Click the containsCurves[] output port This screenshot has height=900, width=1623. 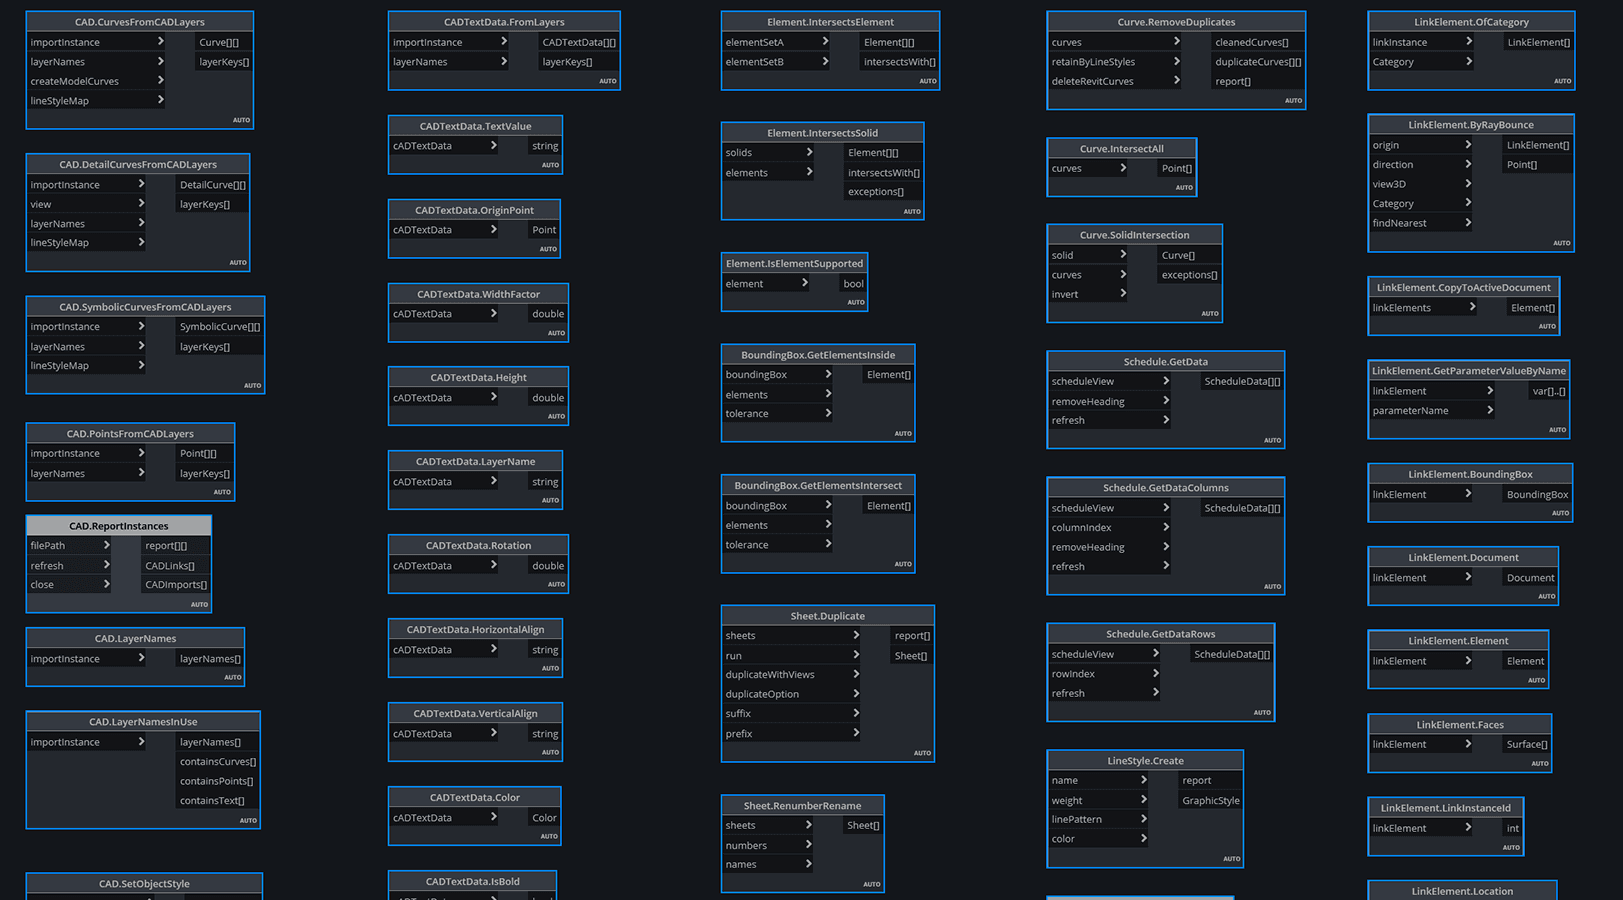[x=217, y=762]
